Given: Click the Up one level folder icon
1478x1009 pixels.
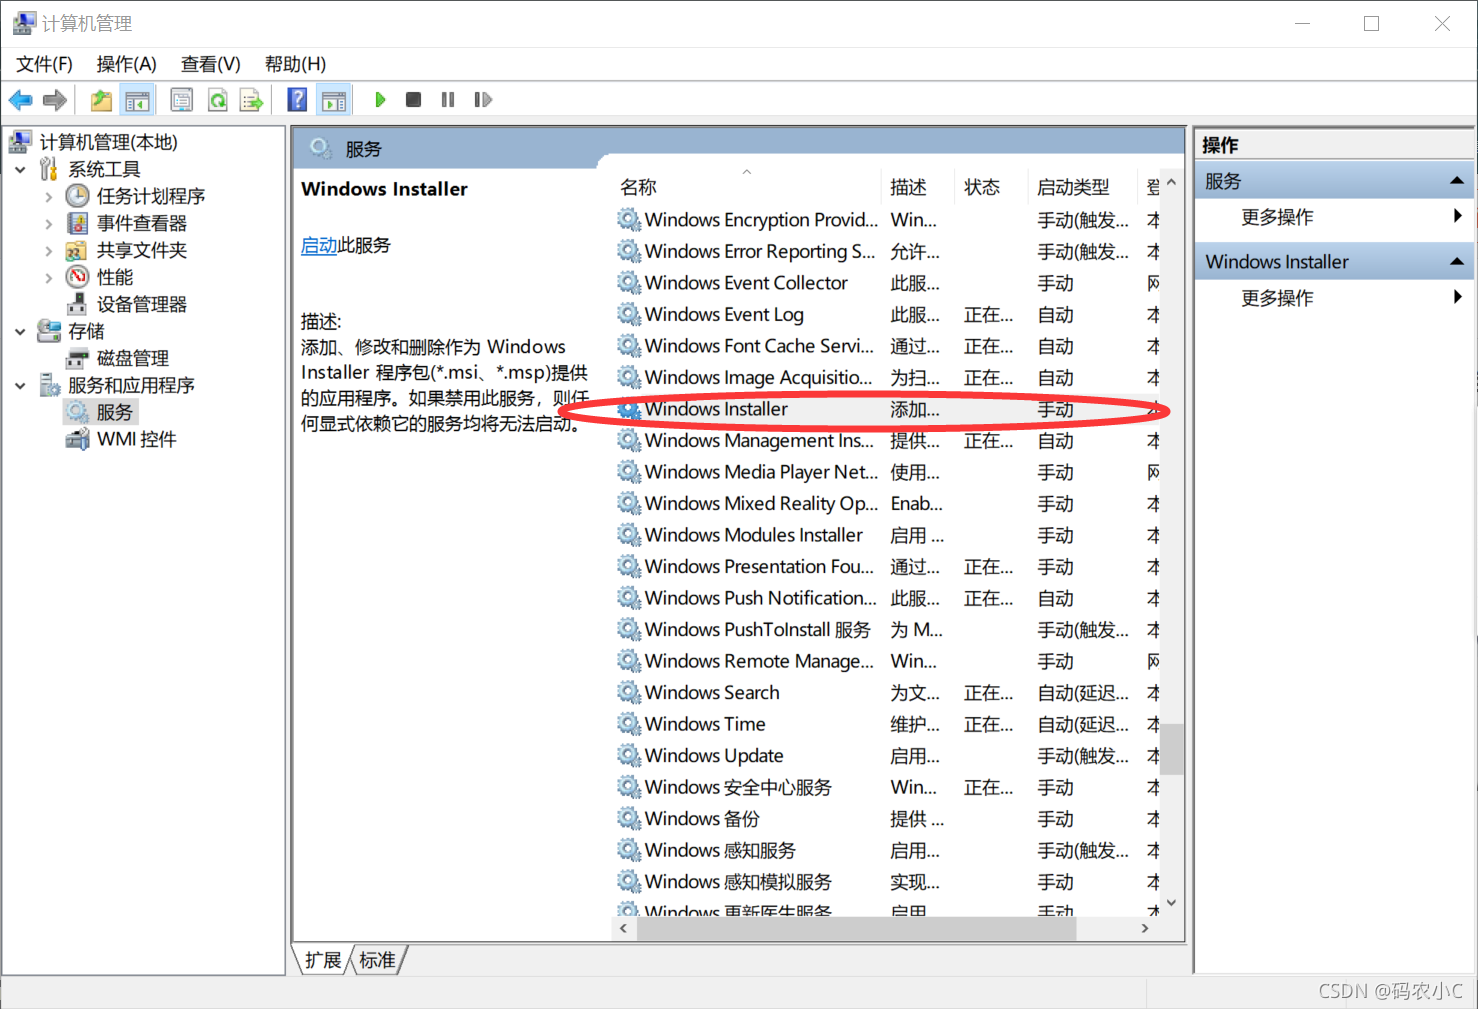Looking at the screenshot, I should 101,100.
